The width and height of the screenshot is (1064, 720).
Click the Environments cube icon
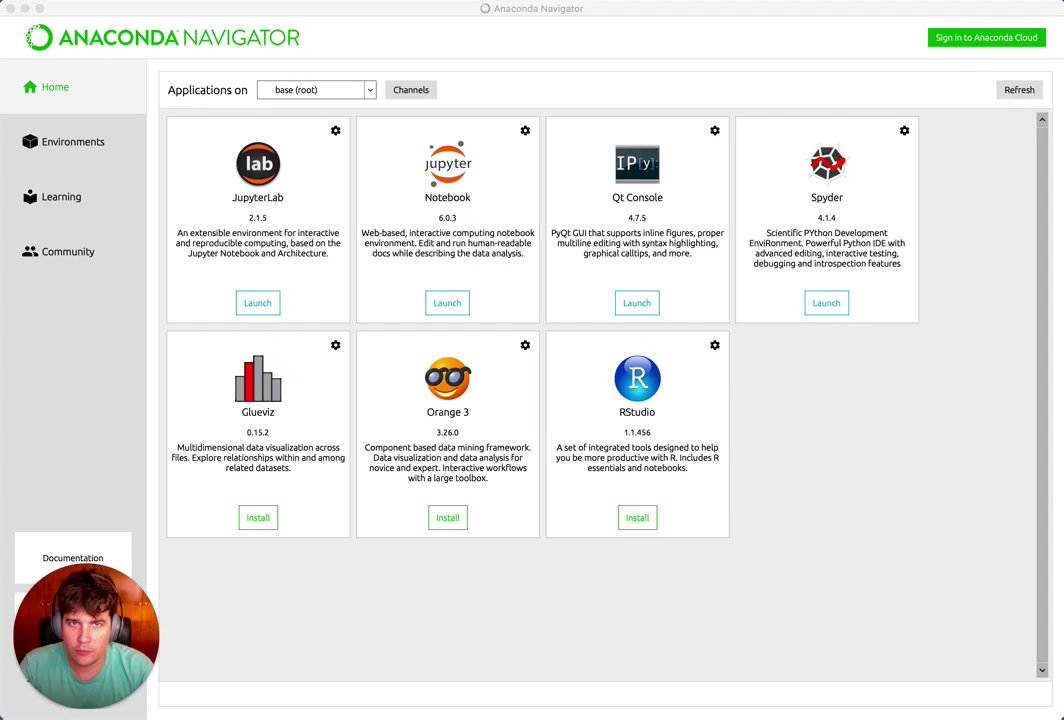coord(30,141)
